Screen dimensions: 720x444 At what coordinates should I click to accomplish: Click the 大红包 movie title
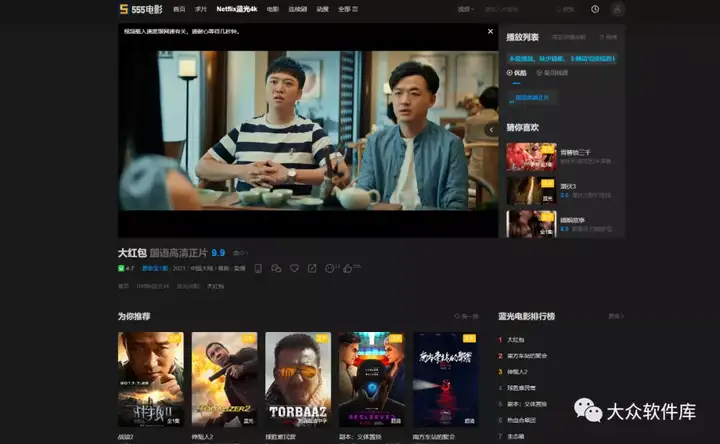point(132,253)
